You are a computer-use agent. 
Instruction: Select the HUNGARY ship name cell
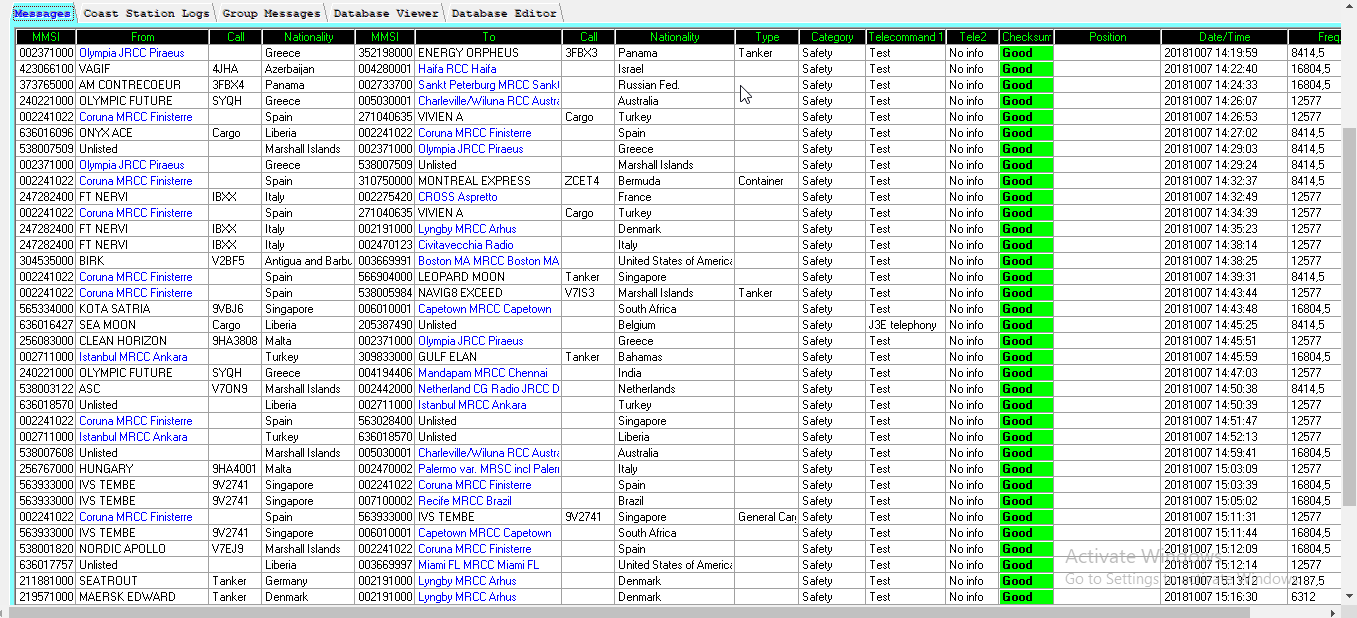coord(143,469)
